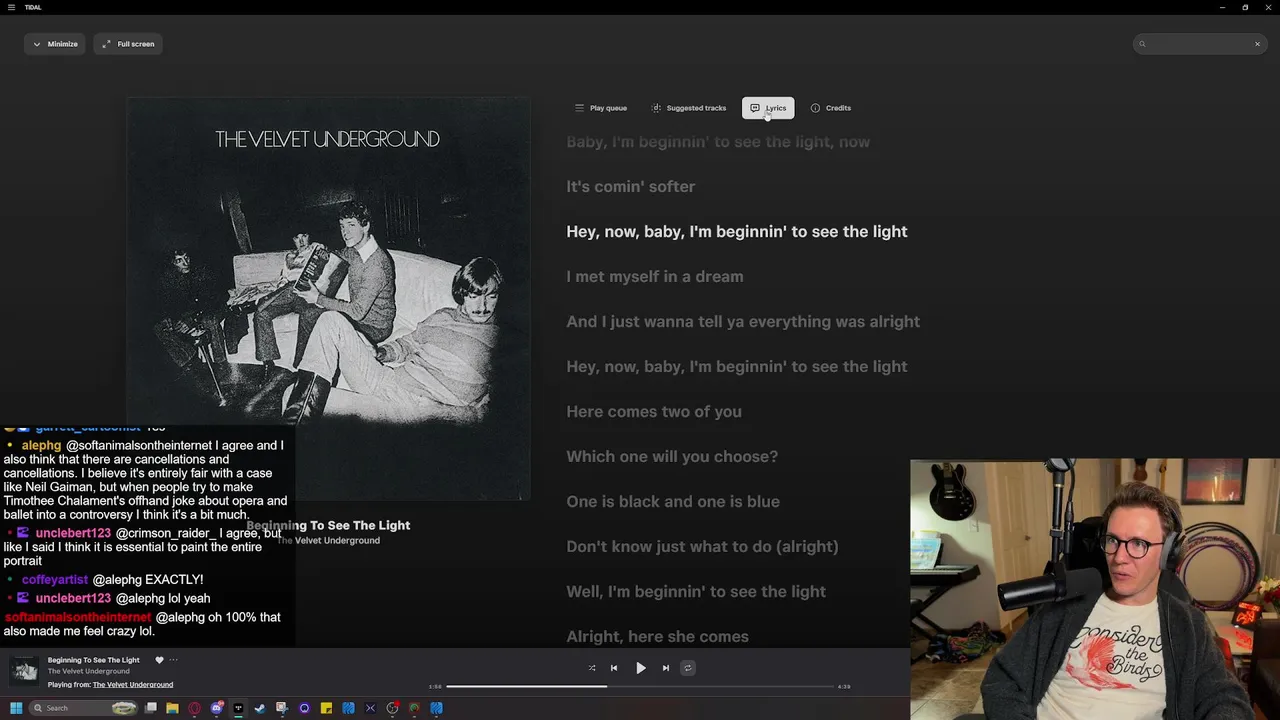Image resolution: width=1280 pixels, height=720 pixels.
Task: Open Opera browser from the taskbar
Action: [194, 708]
